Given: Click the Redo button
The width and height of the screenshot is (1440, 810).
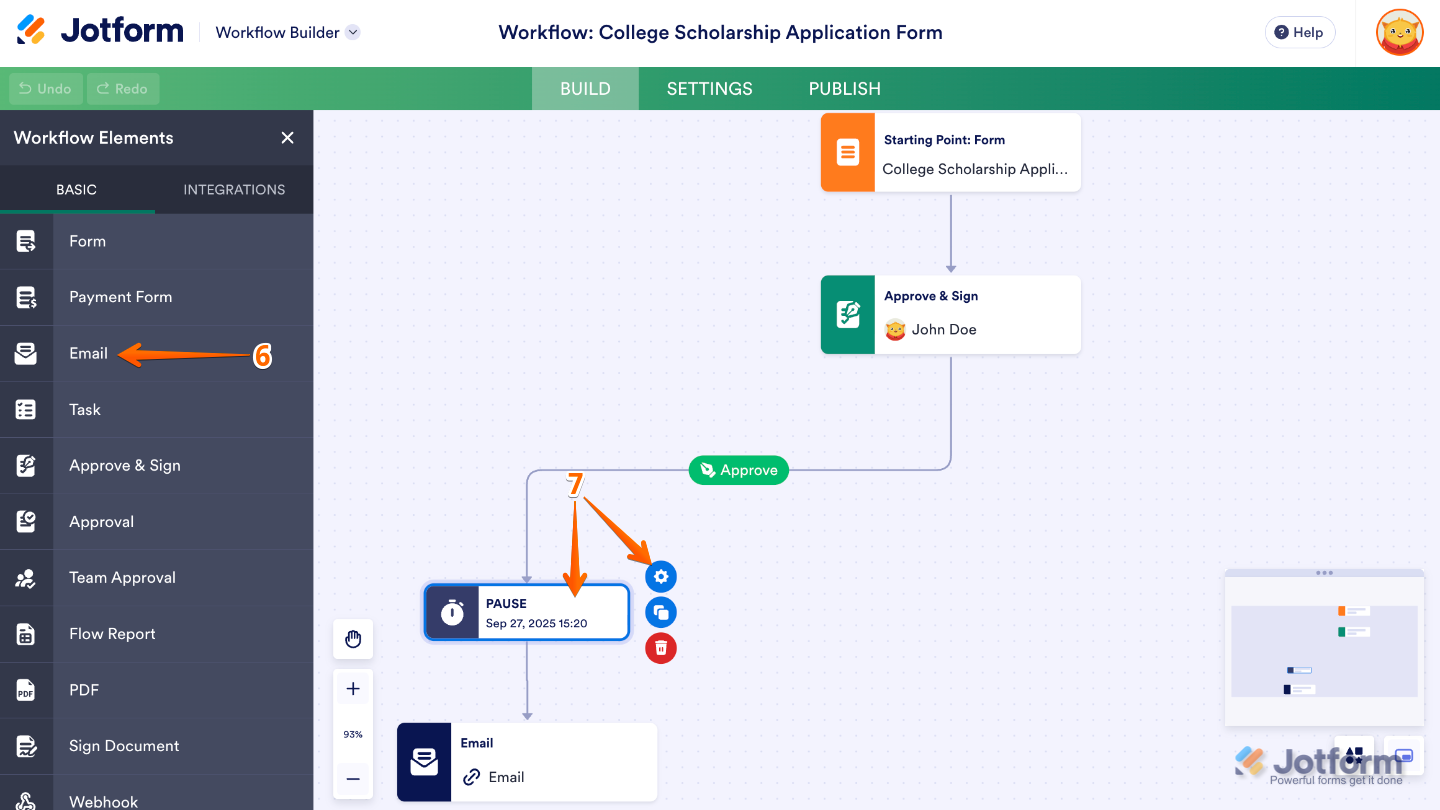Looking at the screenshot, I should pos(122,88).
